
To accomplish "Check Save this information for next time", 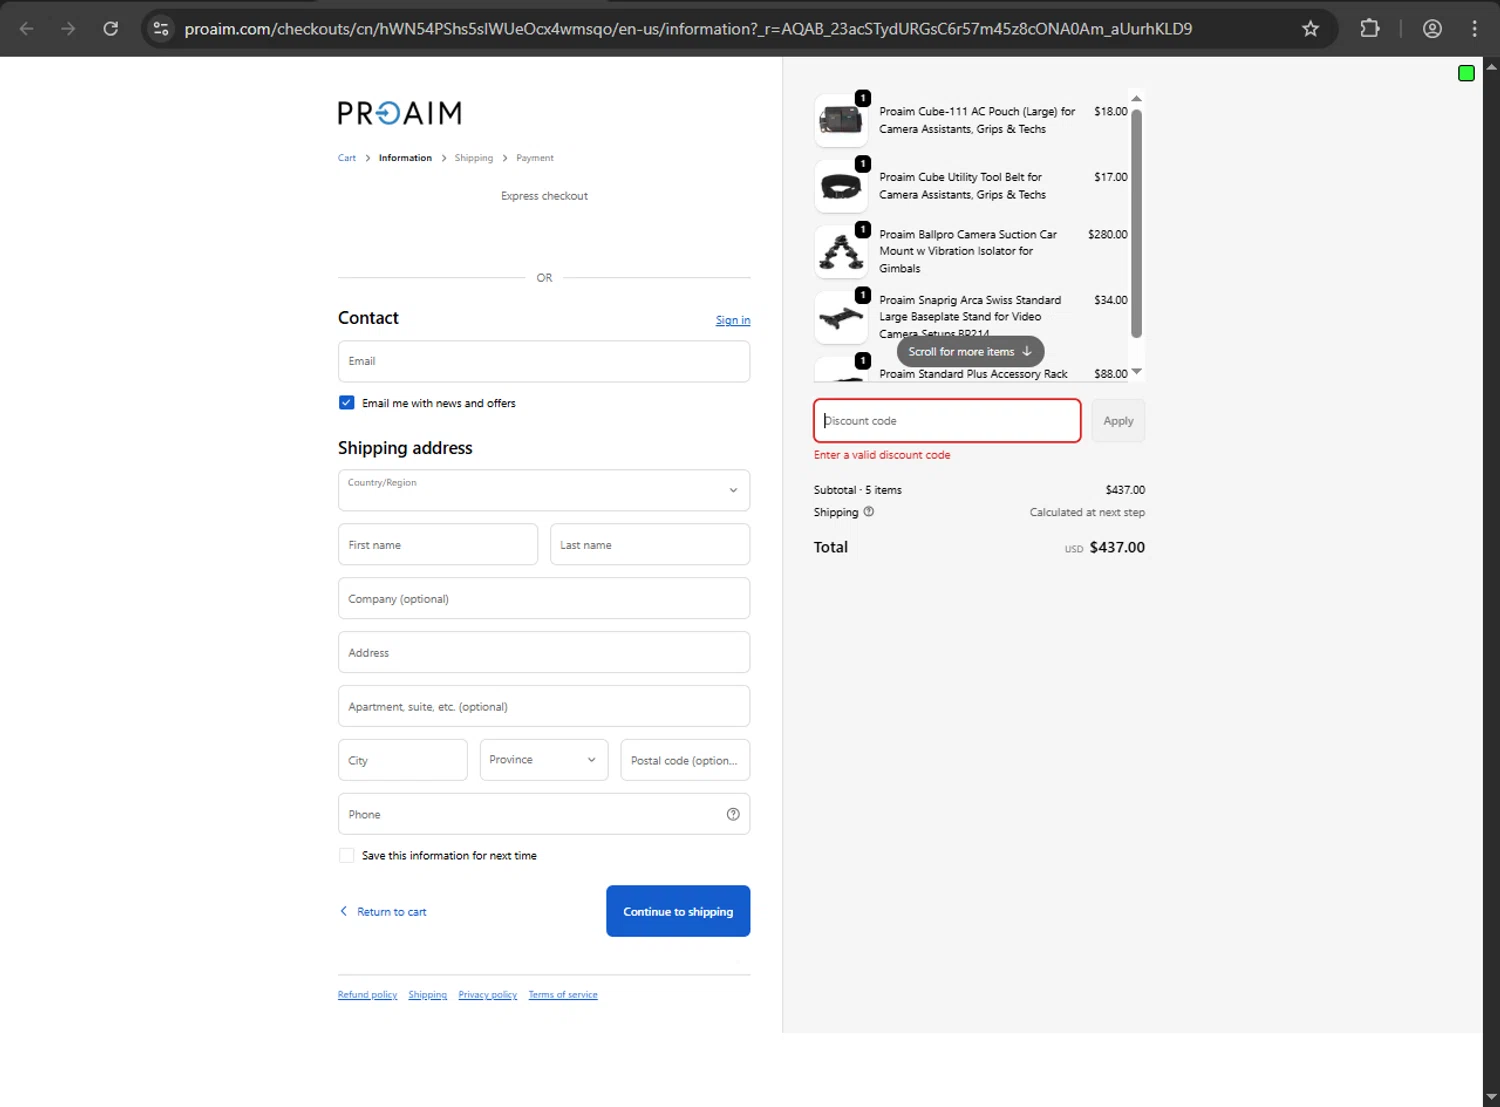I will [x=346, y=856].
